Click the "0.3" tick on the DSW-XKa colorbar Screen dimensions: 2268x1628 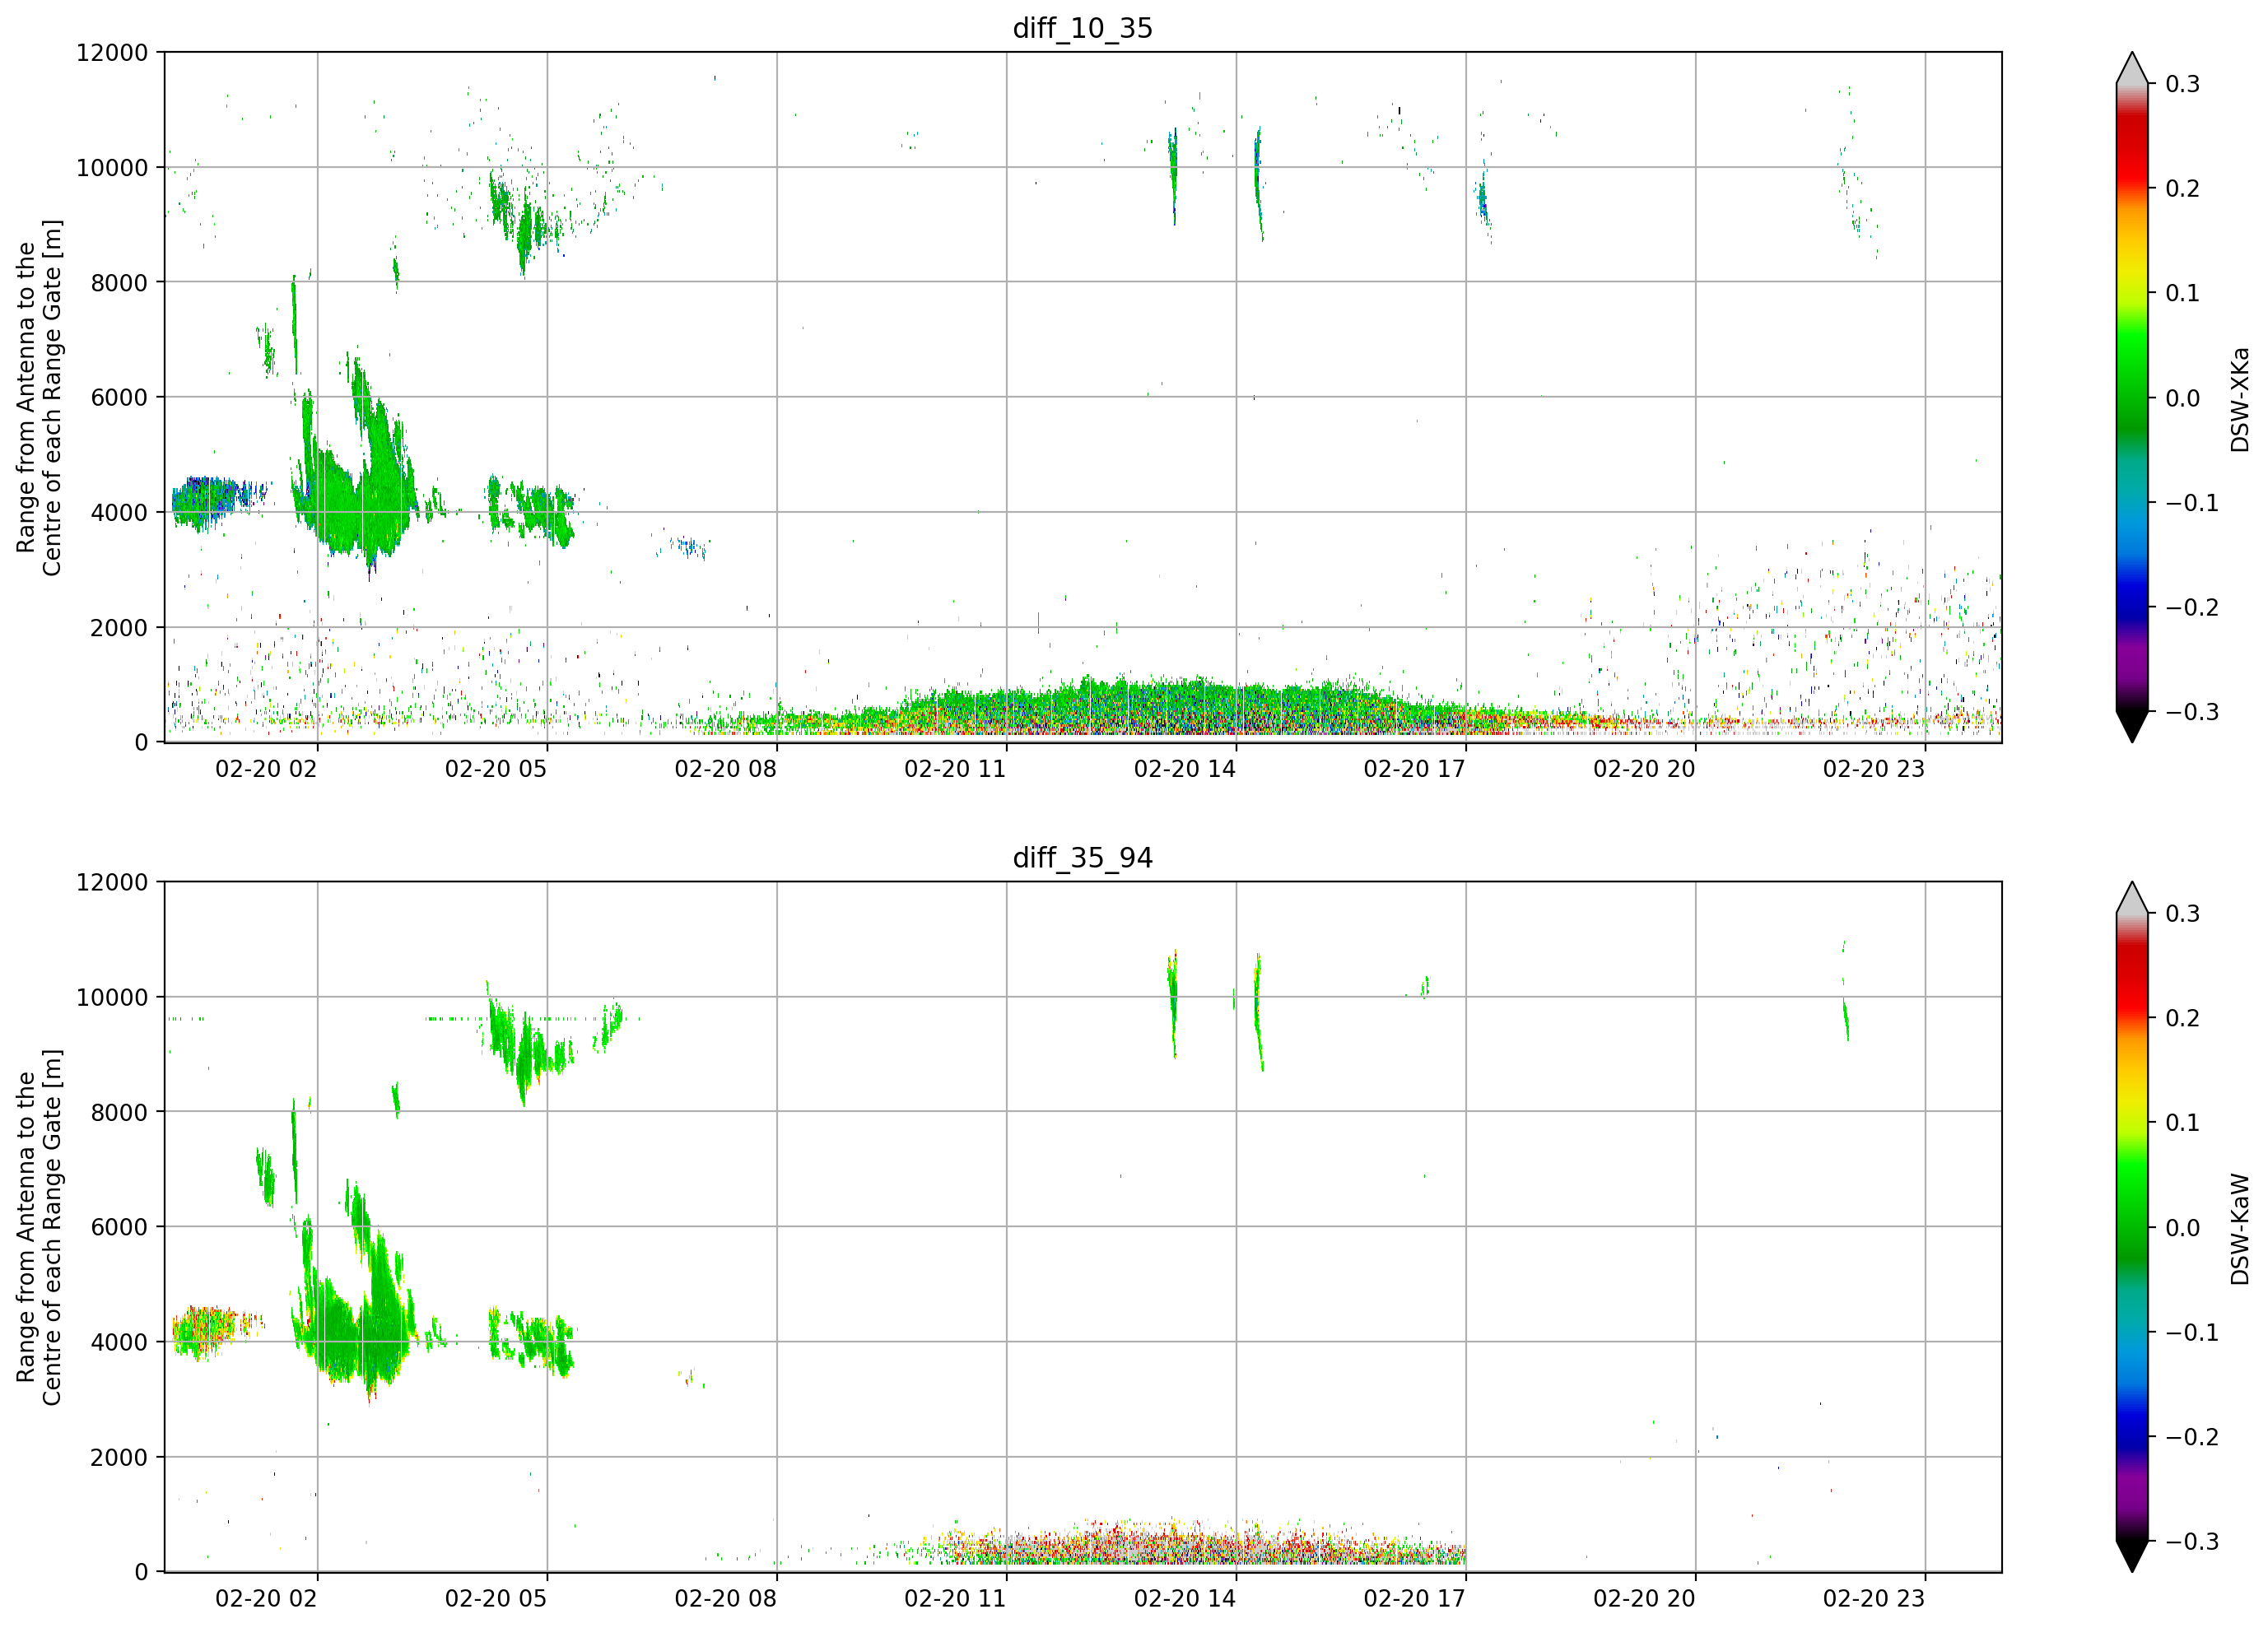pyautogui.click(x=2183, y=84)
